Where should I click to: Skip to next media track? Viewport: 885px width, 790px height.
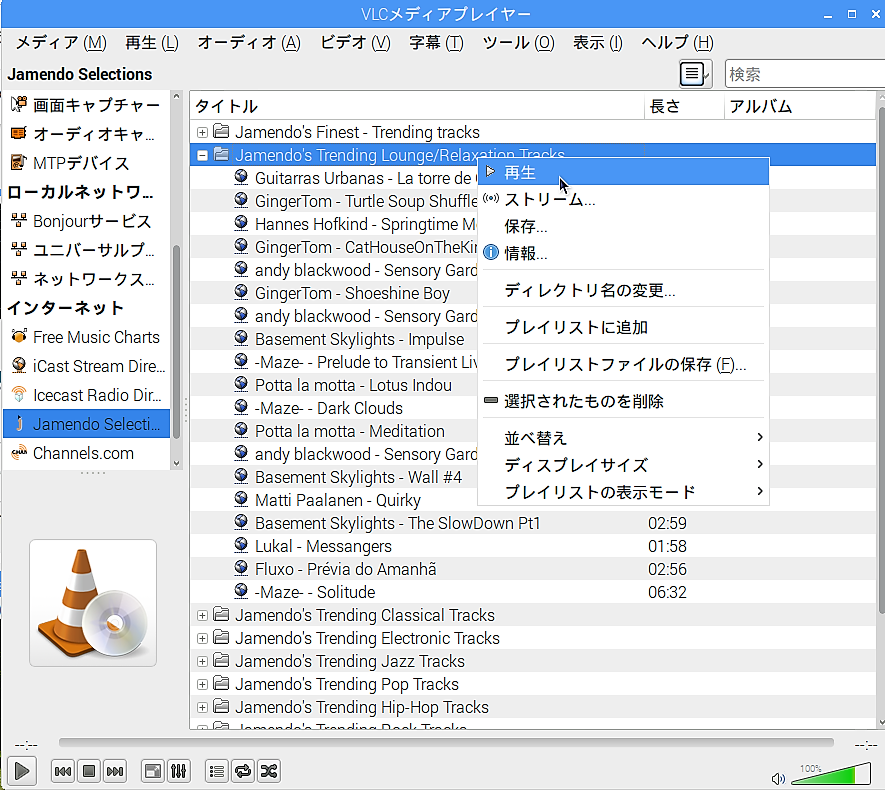[115, 771]
